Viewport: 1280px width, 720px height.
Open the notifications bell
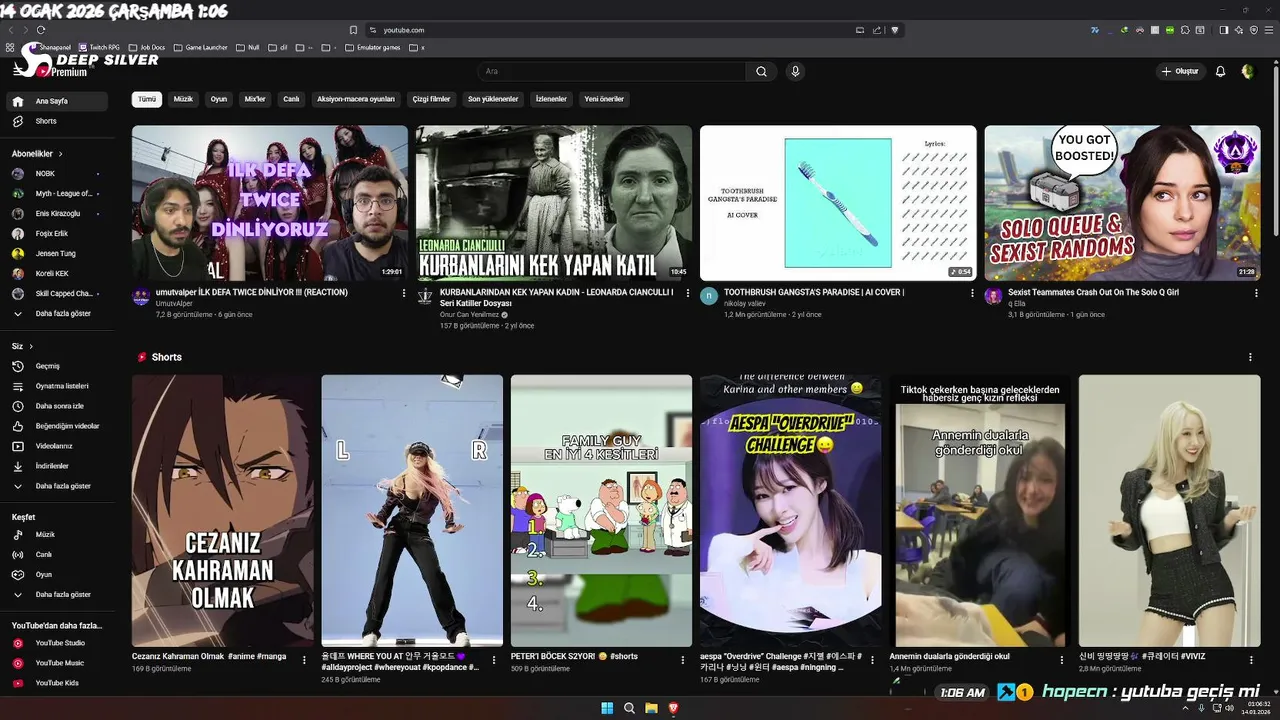pyautogui.click(x=1220, y=71)
